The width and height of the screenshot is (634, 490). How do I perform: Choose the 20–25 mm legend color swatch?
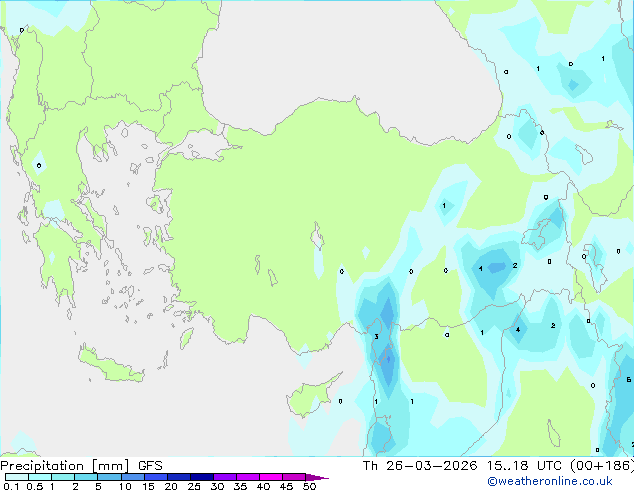(x=179, y=477)
